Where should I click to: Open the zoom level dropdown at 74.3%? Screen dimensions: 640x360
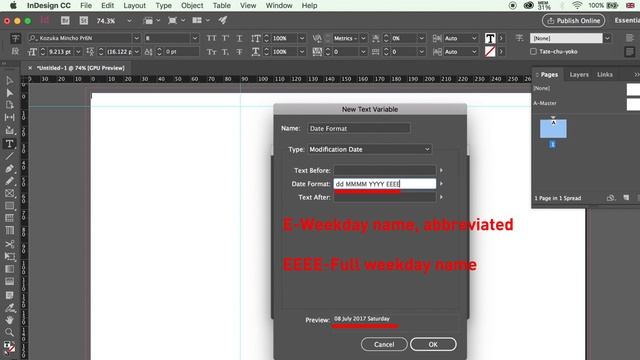(129, 20)
